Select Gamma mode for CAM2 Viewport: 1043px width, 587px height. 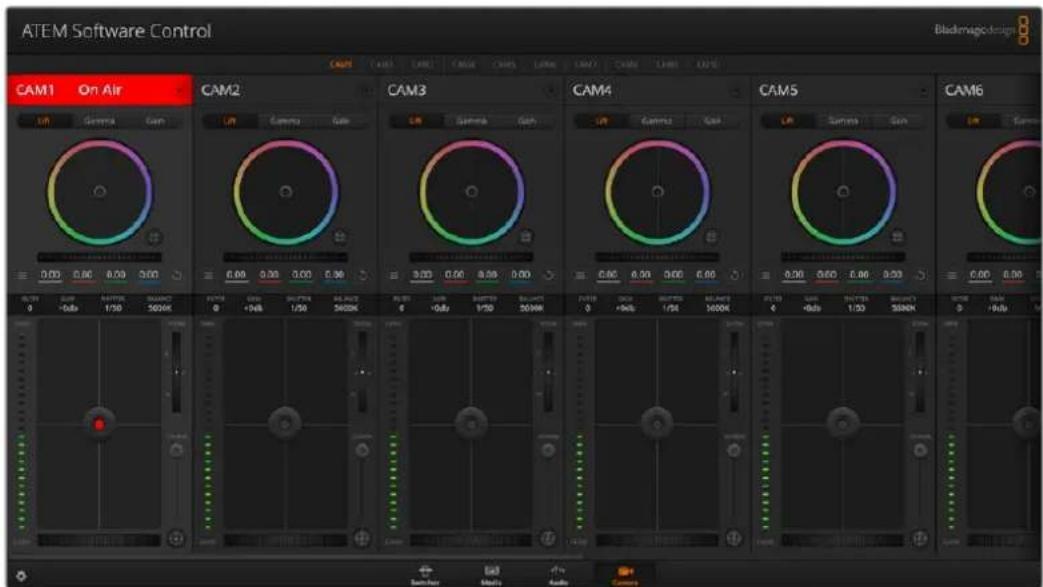(x=285, y=121)
